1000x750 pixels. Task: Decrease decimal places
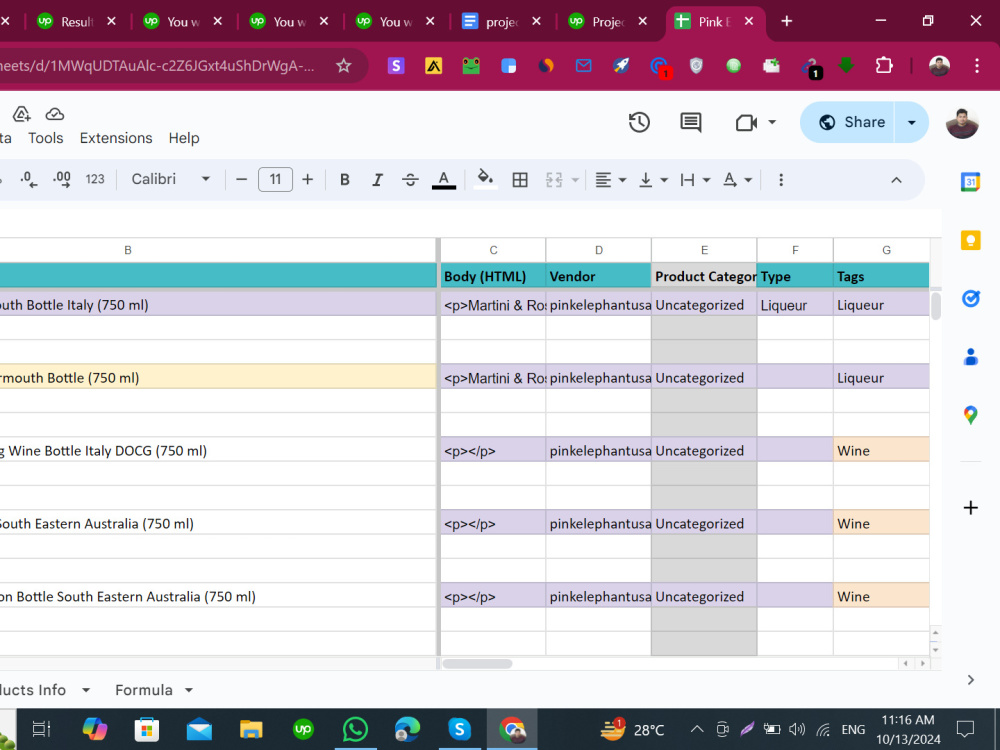point(28,180)
